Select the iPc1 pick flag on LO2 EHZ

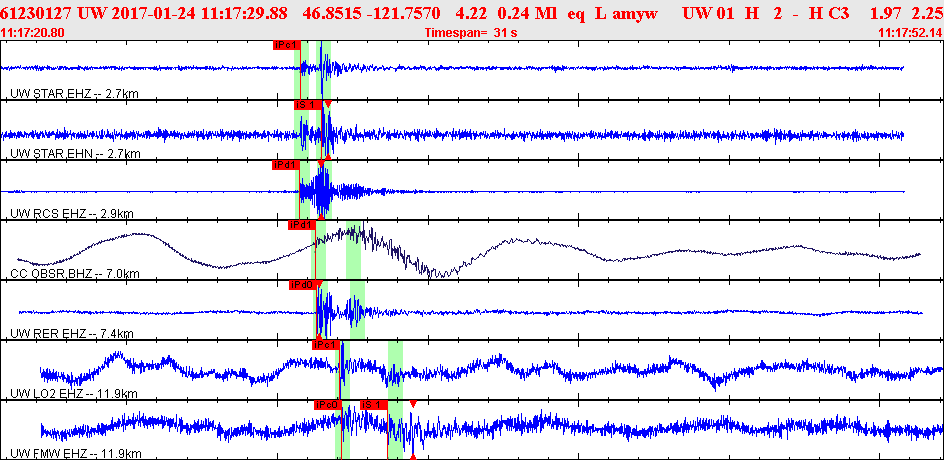click(326, 345)
